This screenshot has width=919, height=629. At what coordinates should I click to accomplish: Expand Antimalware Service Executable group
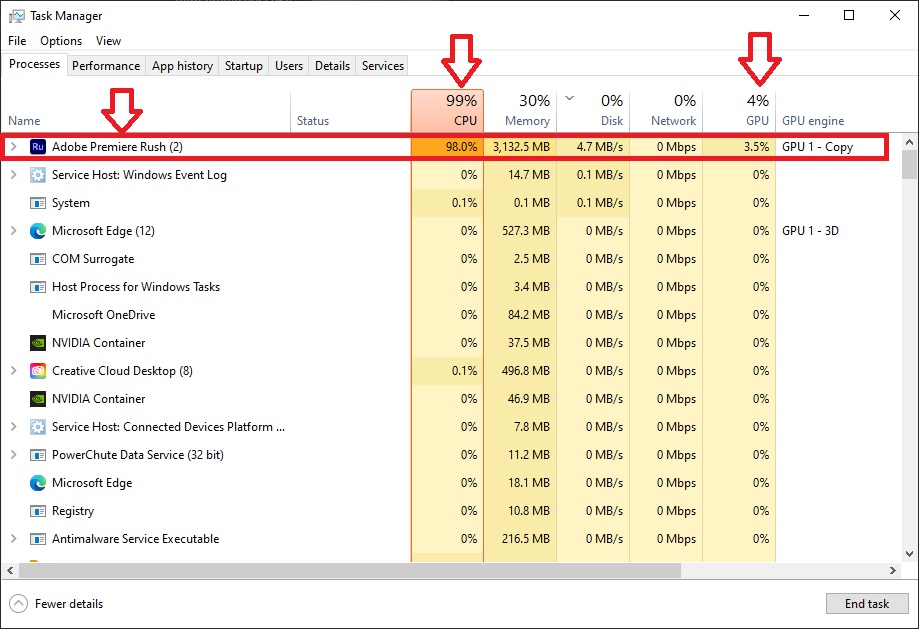coord(14,539)
